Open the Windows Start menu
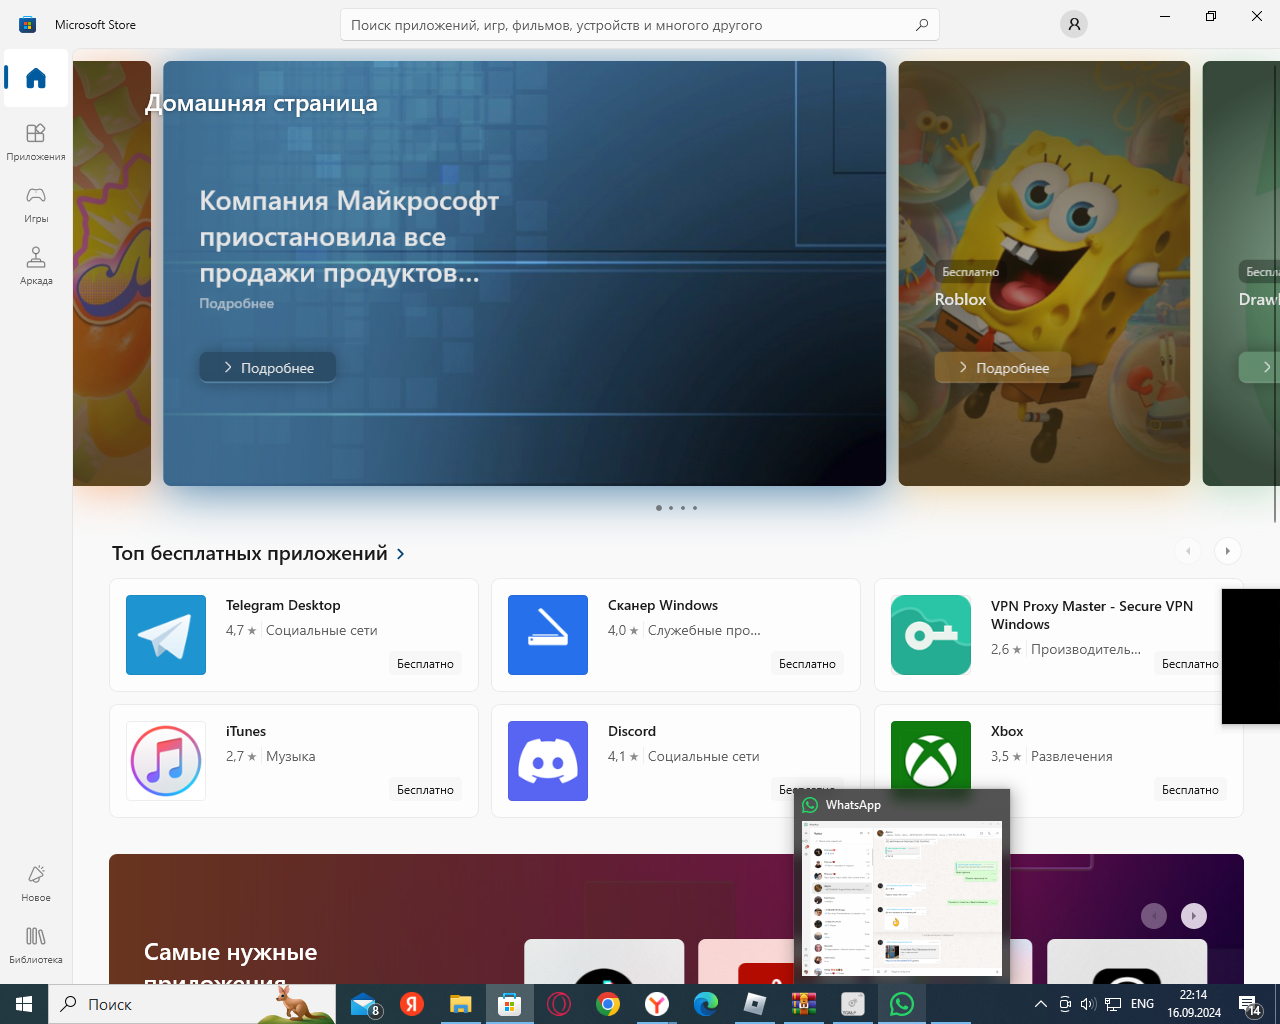This screenshot has height=1024, width=1280. pos(24,1004)
